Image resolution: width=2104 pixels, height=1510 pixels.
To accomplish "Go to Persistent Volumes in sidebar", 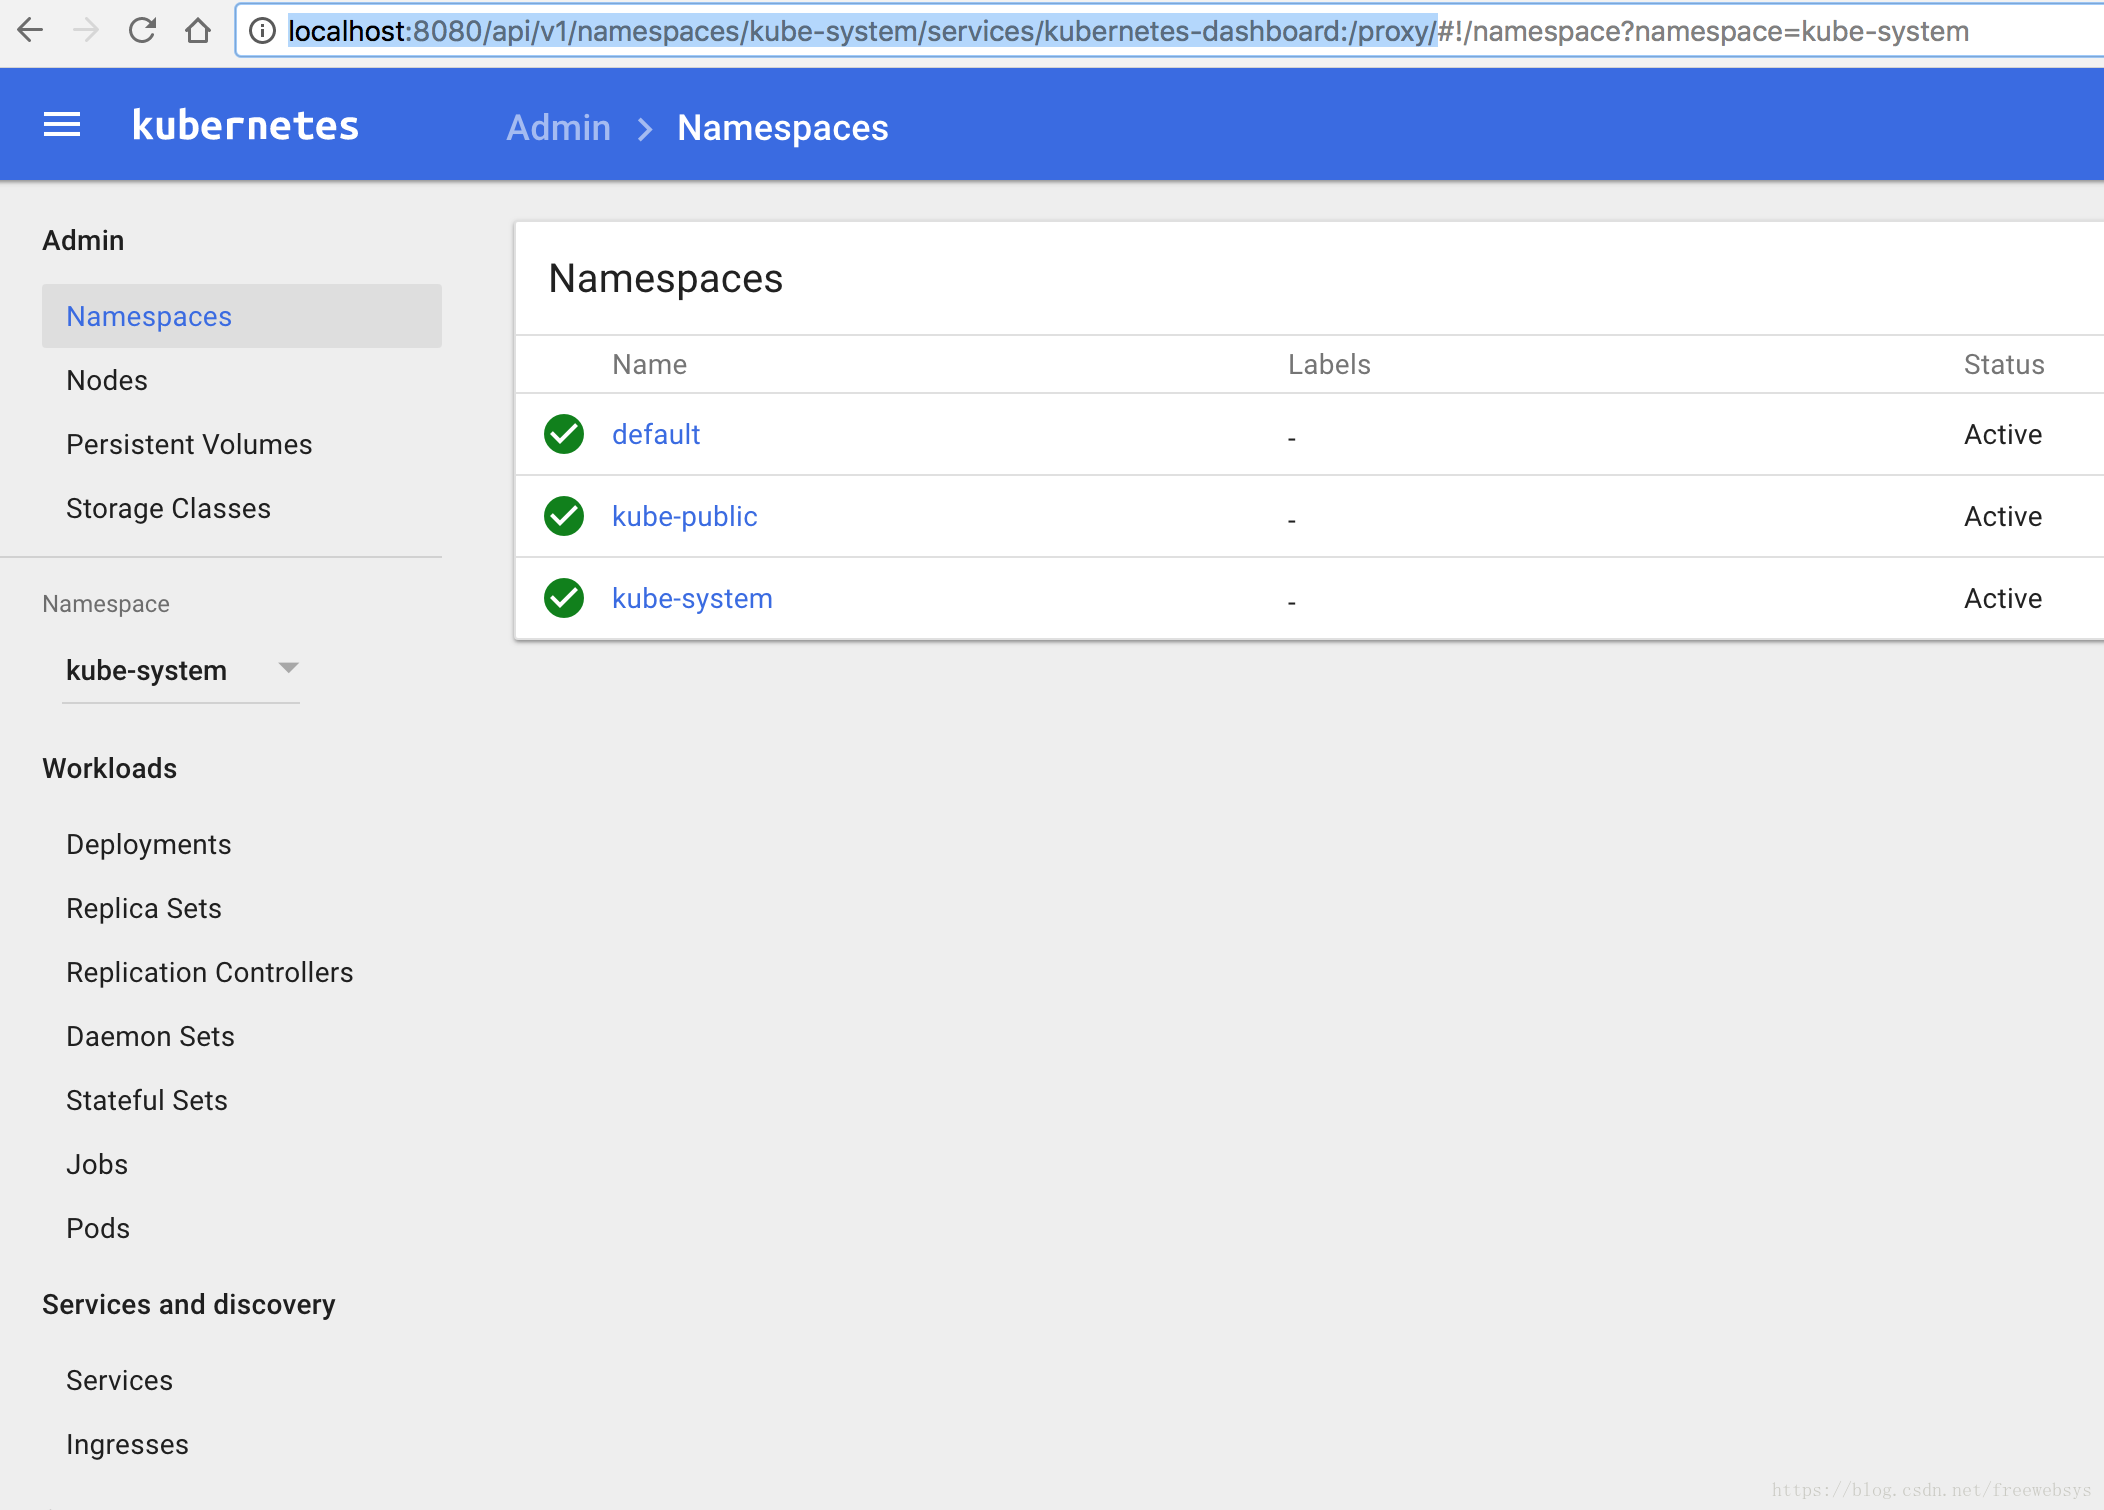I will click(x=189, y=444).
